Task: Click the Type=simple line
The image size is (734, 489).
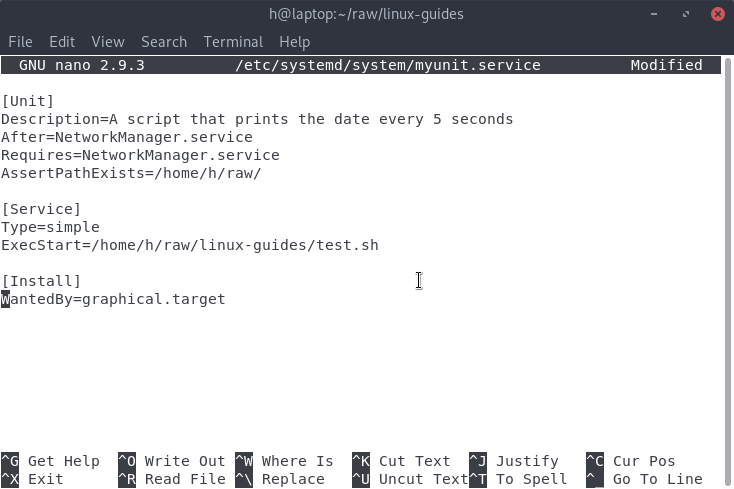Action: 51,227
